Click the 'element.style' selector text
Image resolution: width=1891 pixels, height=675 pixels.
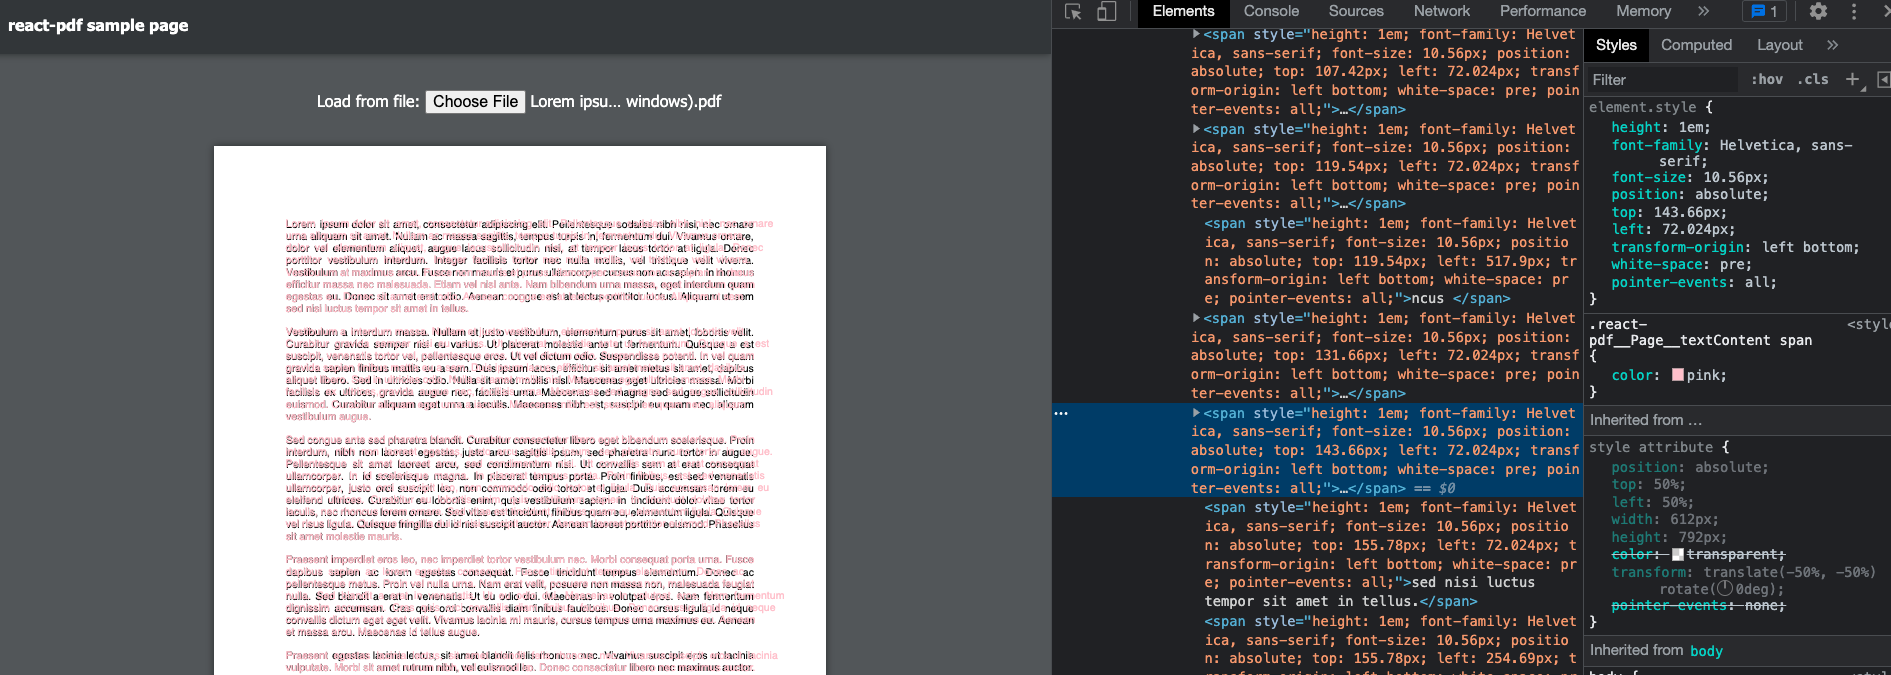[x=1642, y=107]
